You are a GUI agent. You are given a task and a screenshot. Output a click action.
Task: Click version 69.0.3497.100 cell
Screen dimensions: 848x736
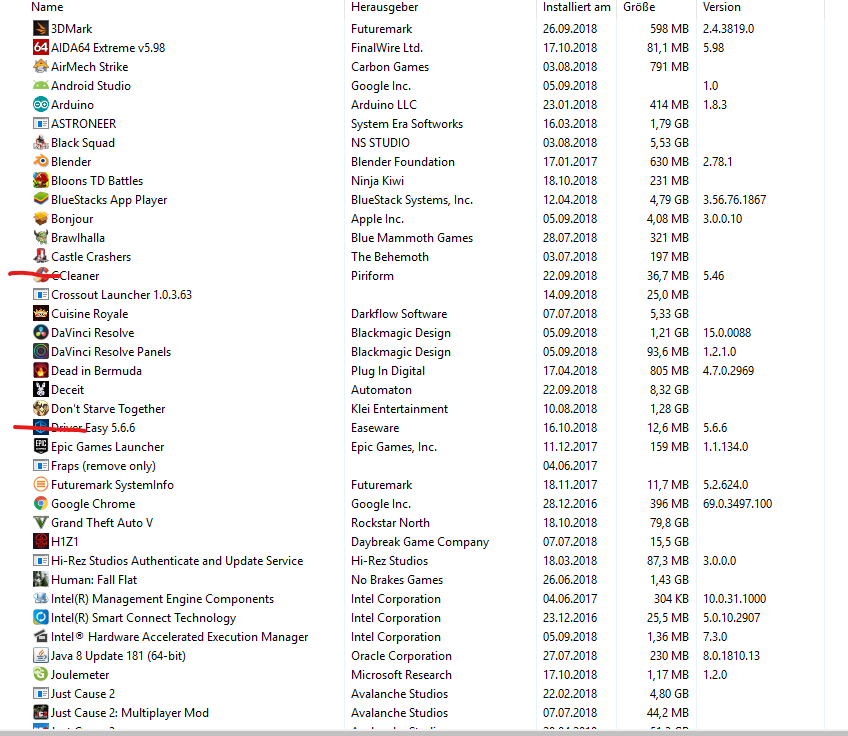click(737, 503)
